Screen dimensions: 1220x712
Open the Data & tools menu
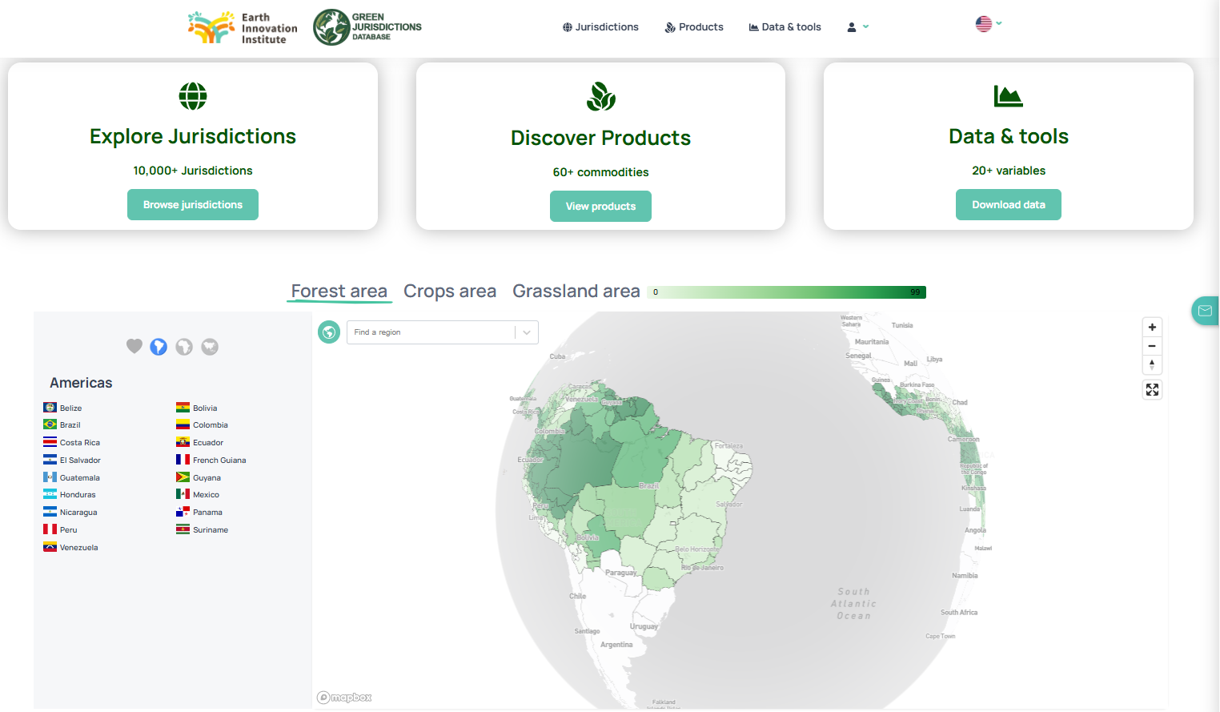click(785, 27)
